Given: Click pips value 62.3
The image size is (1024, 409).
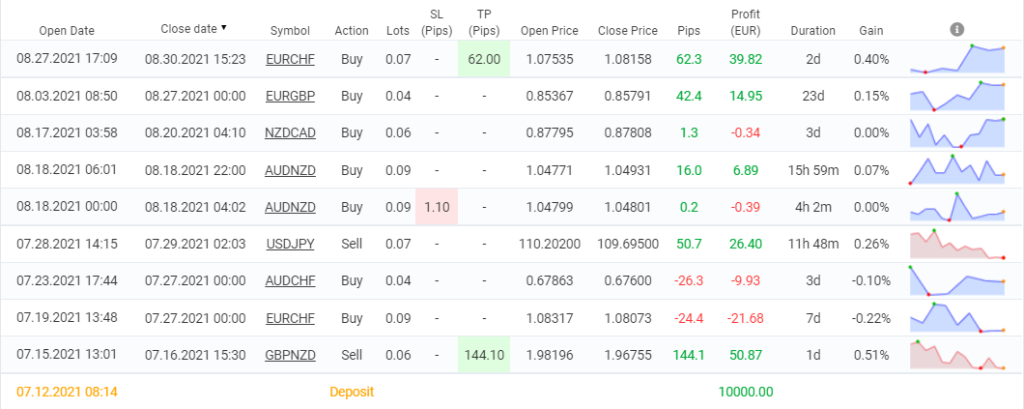Looking at the screenshot, I should coord(689,59).
